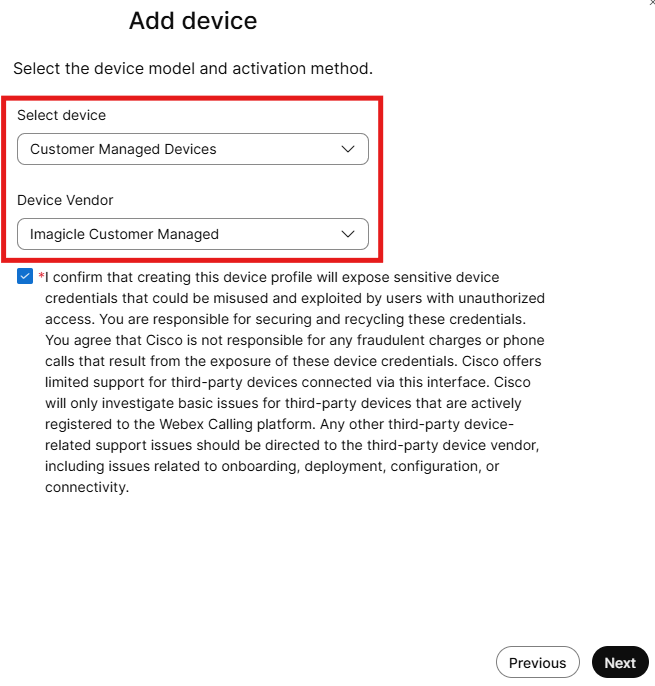Click the 'Webex Calling platform' disclaimer text
This screenshot has height=686, width=655.
236,424
